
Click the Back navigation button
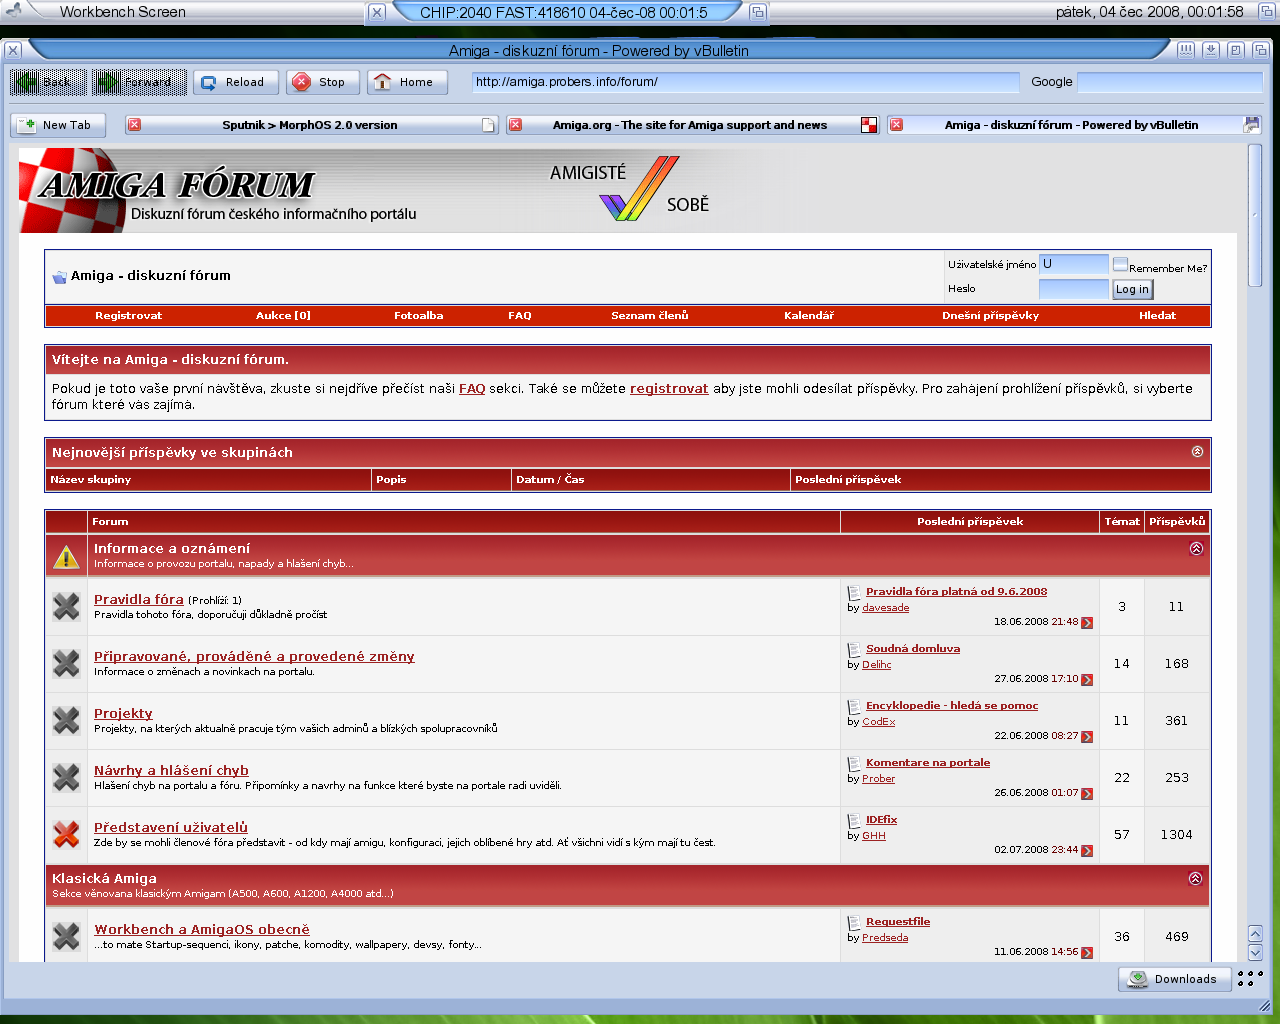48,82
